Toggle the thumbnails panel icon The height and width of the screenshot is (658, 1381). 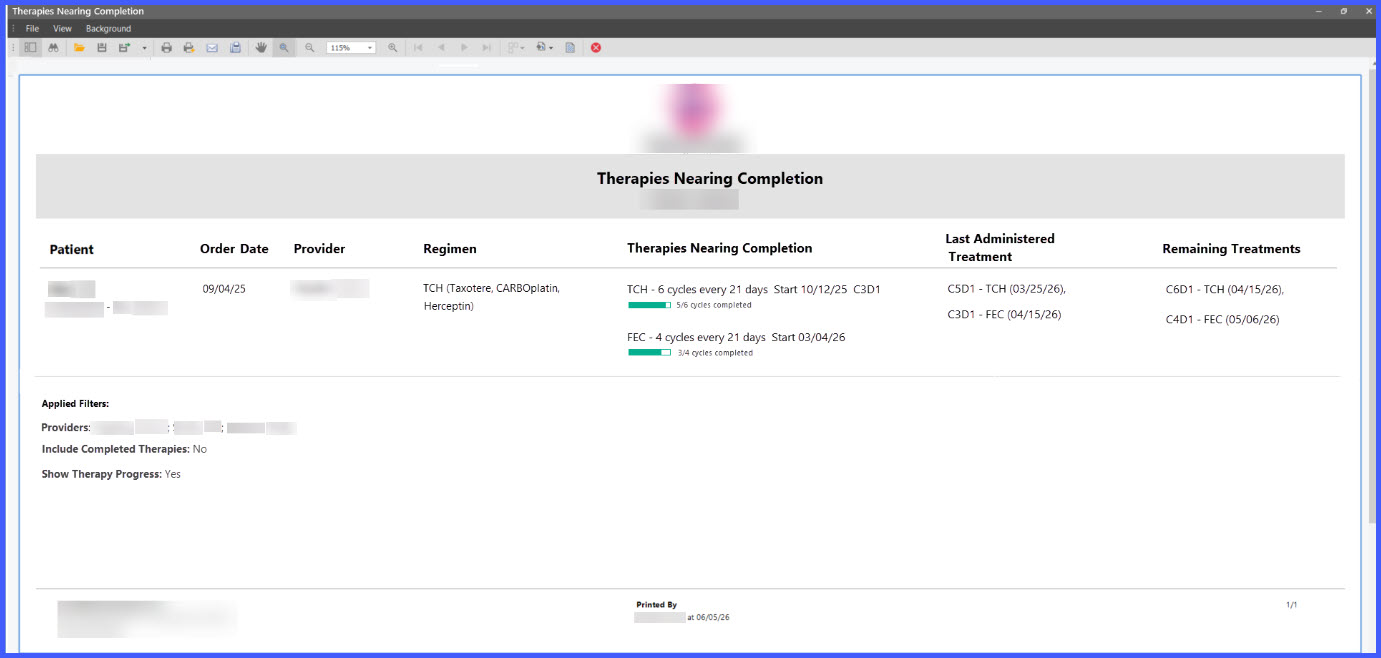pos(30,47)
